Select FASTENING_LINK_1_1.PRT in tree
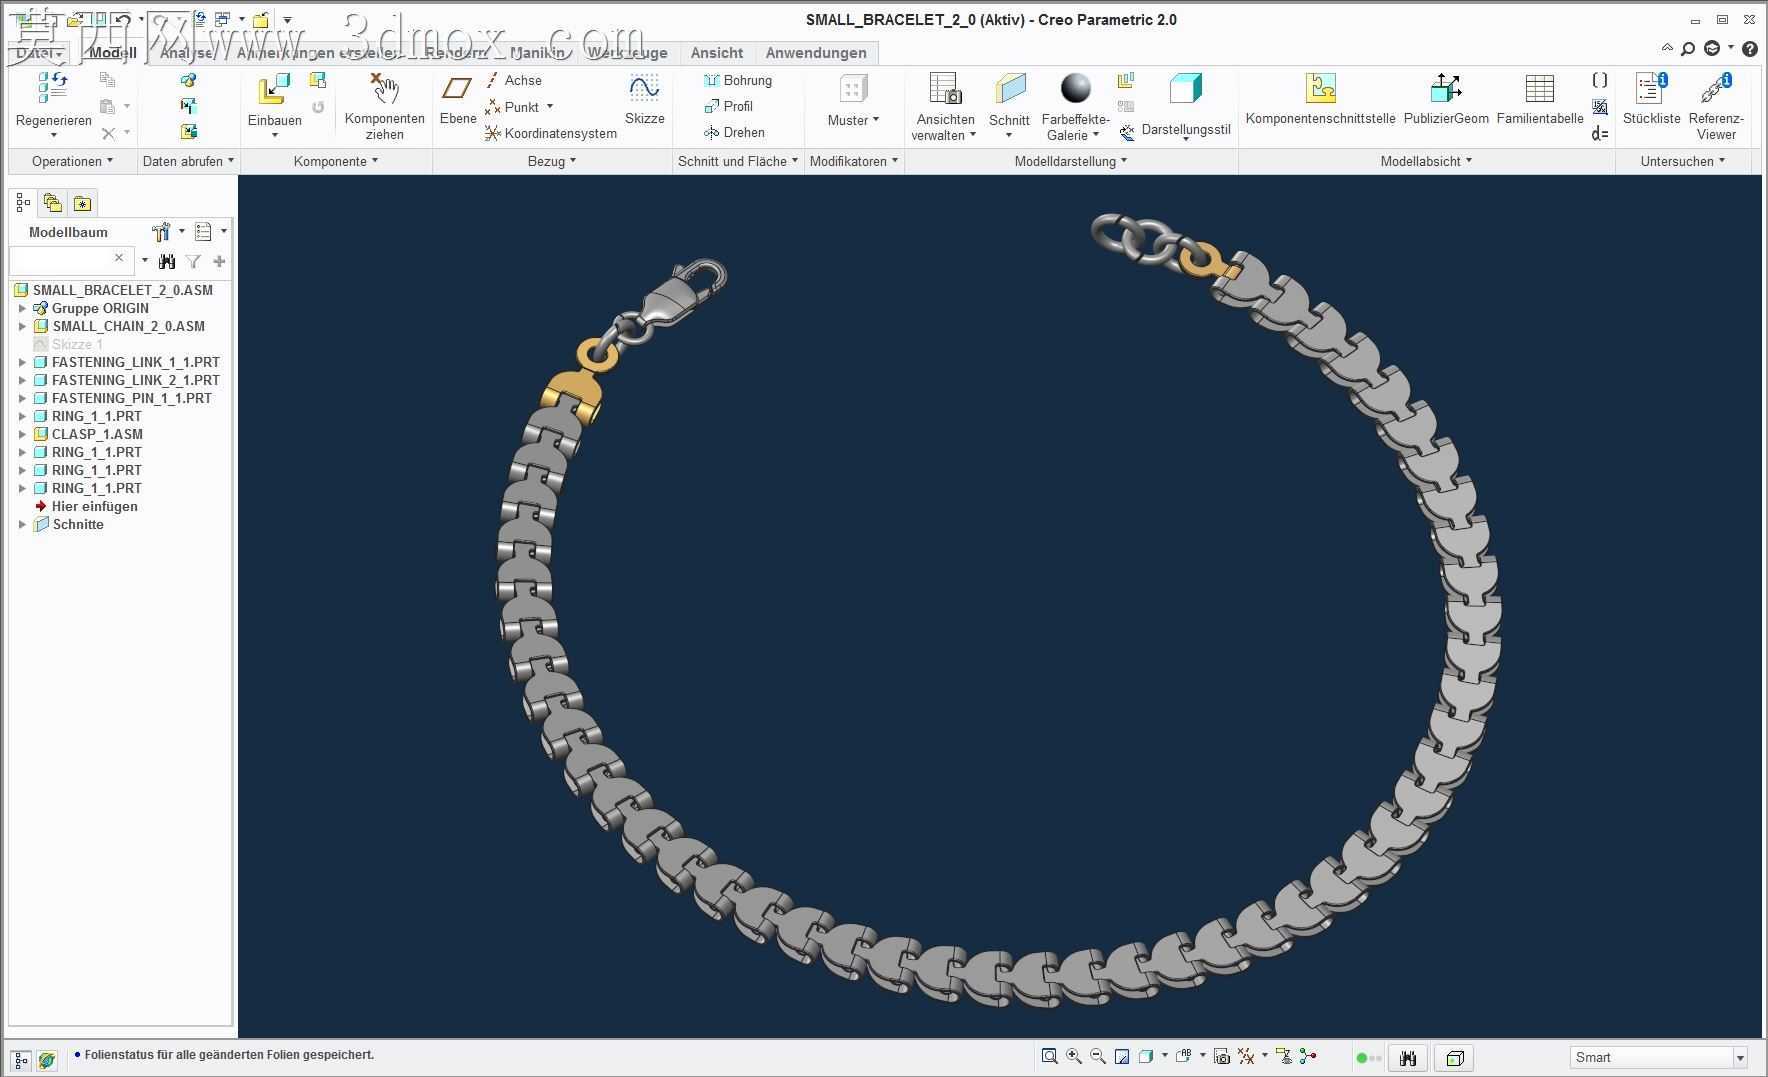The width and height of the screenshot is (1768, 1077). [135, 362]
